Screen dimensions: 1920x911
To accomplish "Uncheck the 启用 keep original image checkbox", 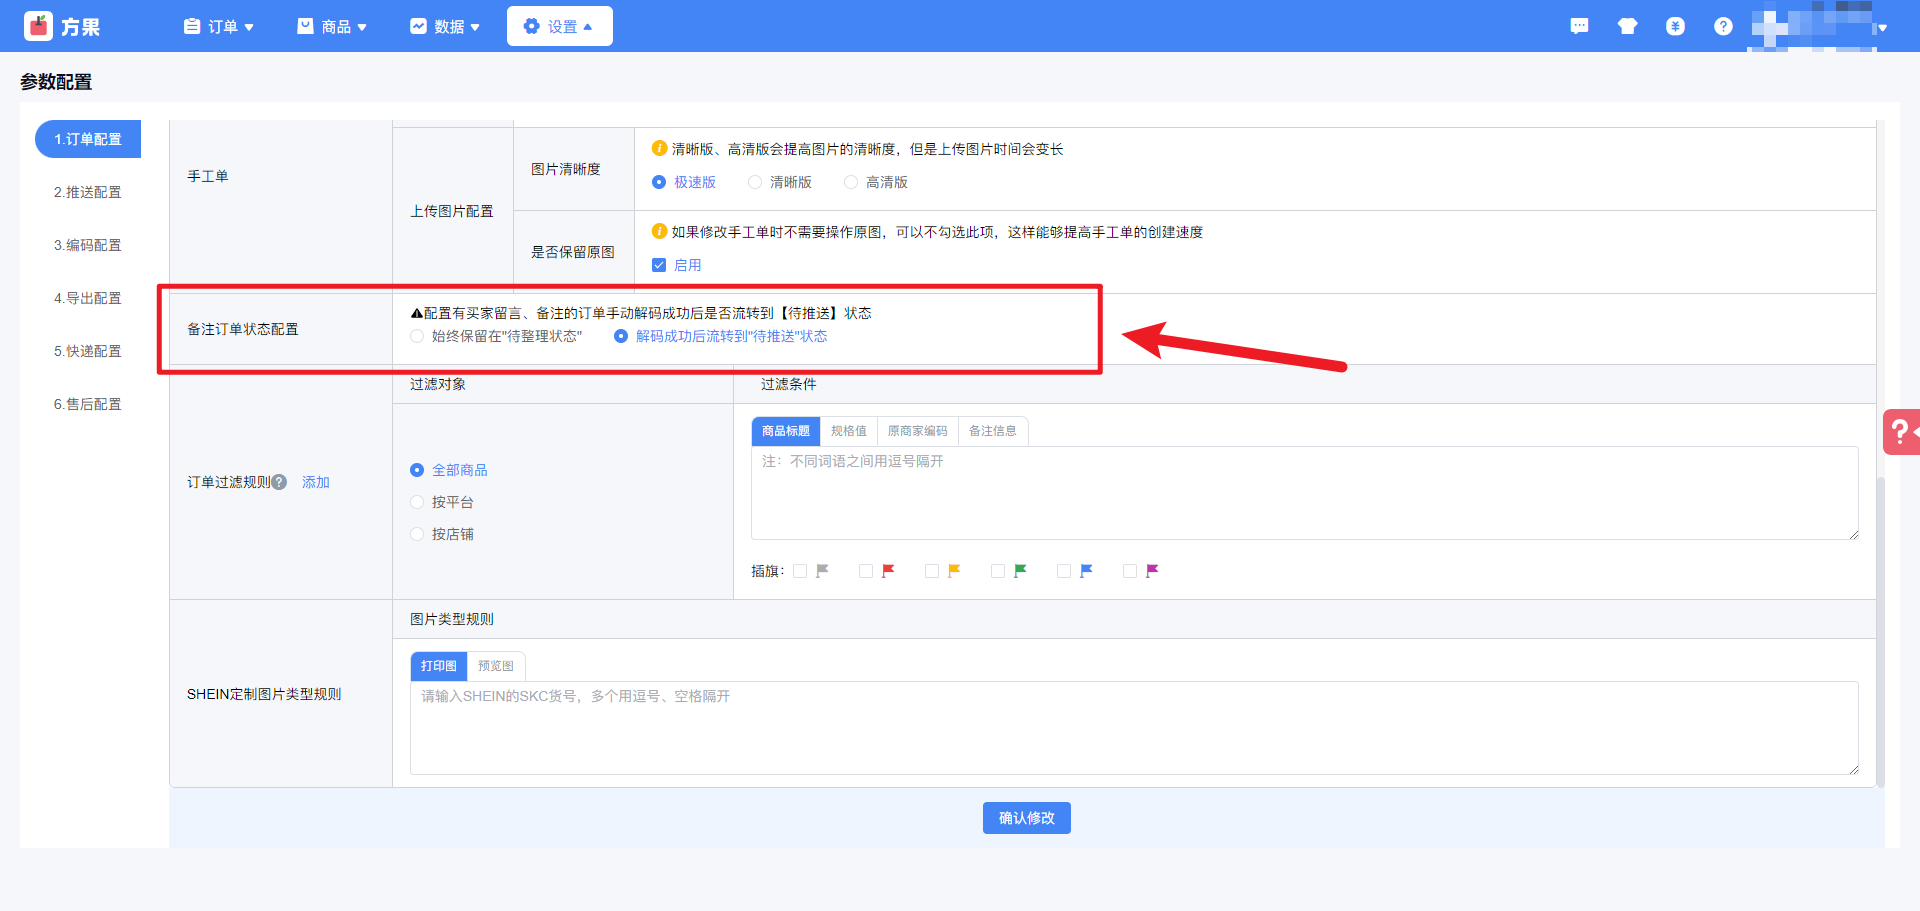I will coord(659,265).
